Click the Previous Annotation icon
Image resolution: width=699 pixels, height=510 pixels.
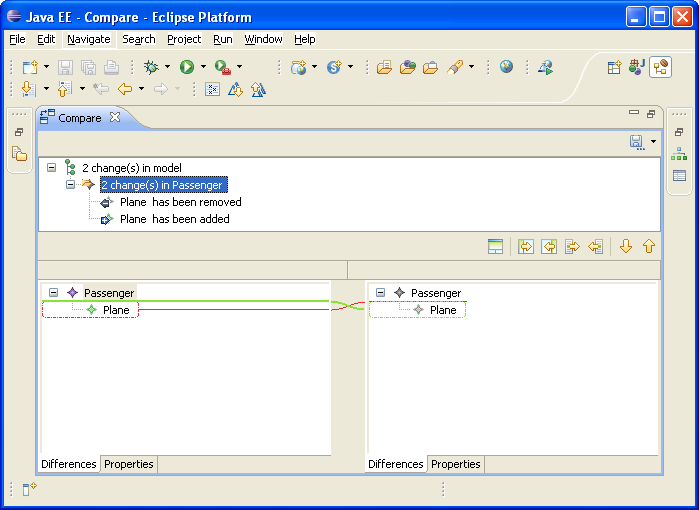tap(65, 89)
